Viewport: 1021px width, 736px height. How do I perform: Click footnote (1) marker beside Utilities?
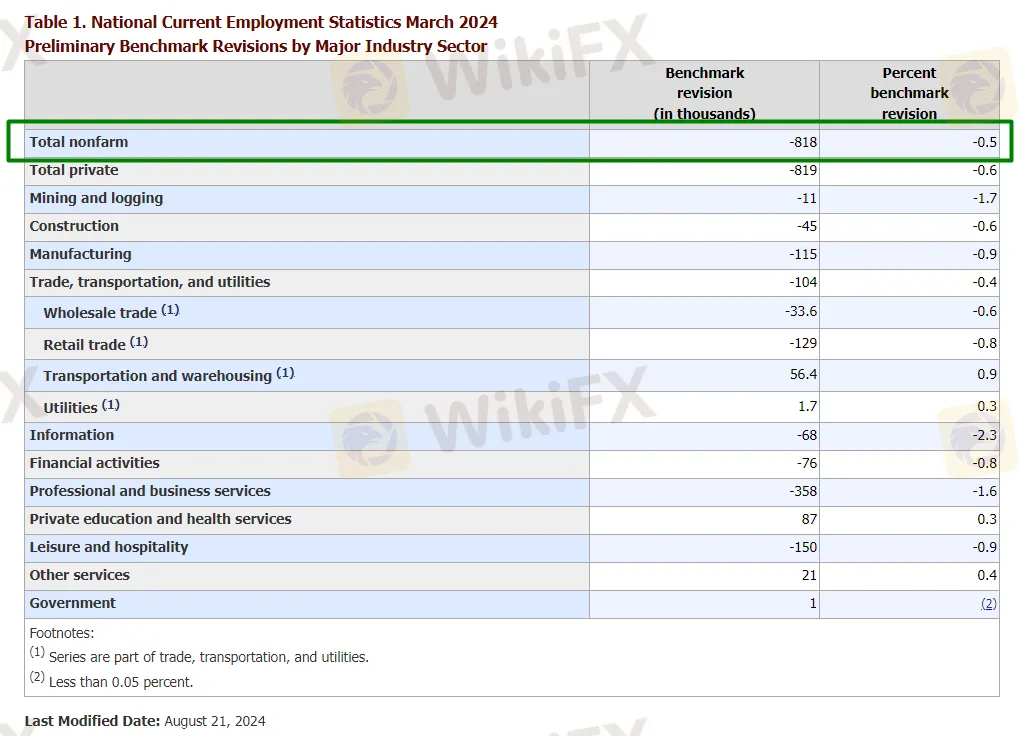[x=110, y=405]
